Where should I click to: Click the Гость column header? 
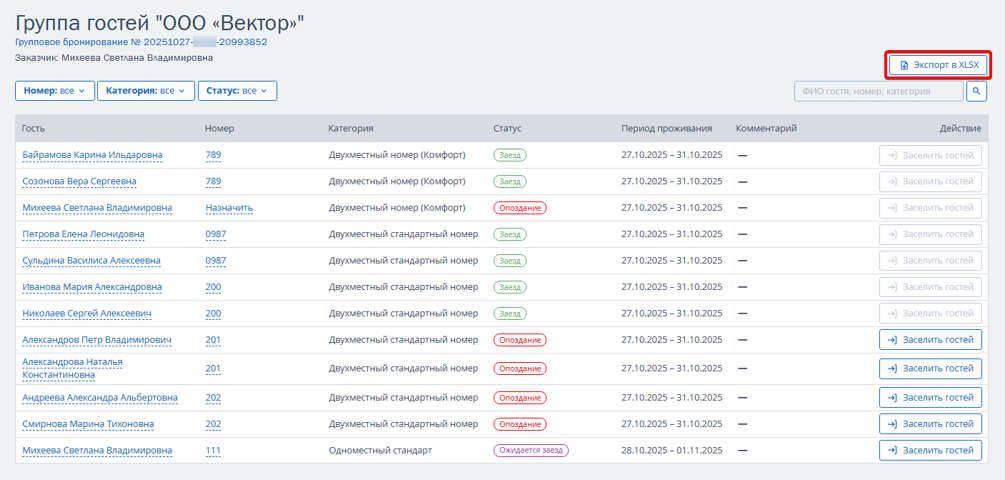[x=34, y=128]
